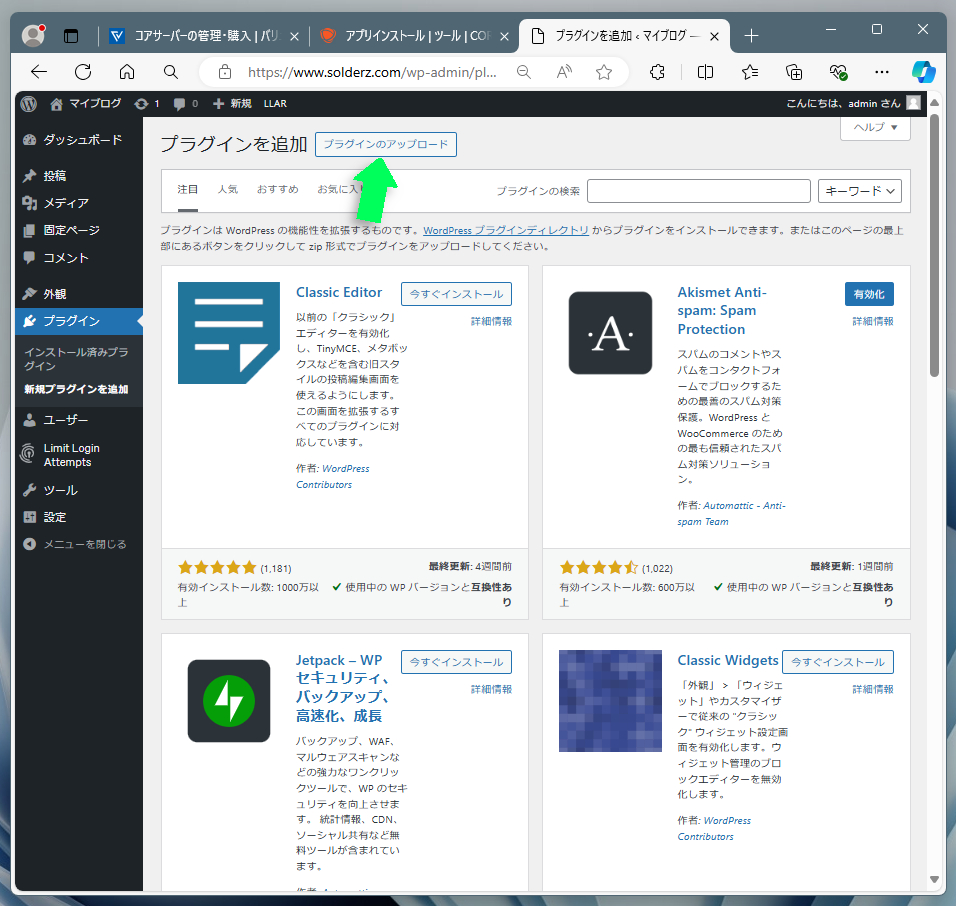Click the WordPress logo in admin bar
Image resolution: width=956 pixels, height=906 pixels.
tap(29, 104)
